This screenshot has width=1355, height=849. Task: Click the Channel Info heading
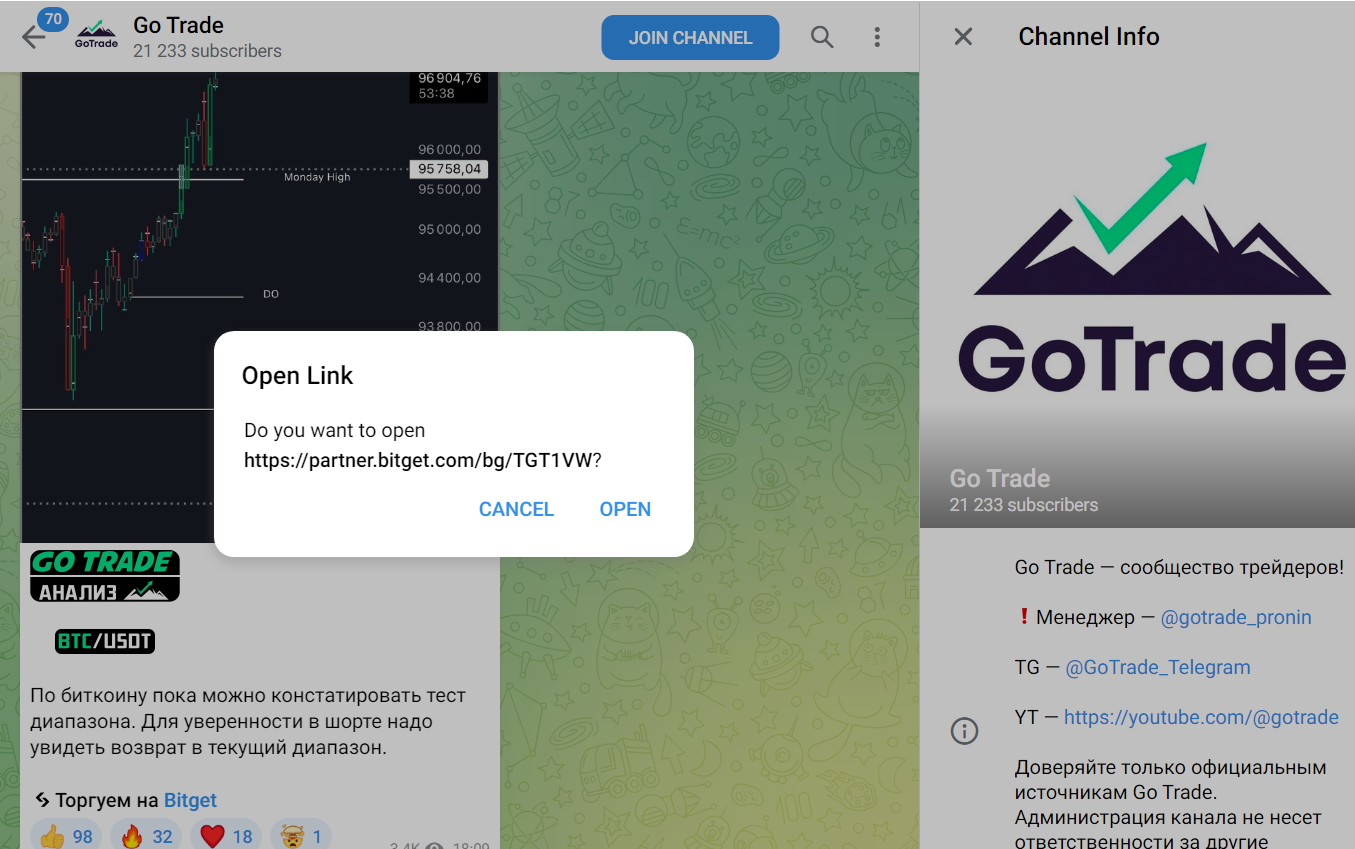[1089, 37]
